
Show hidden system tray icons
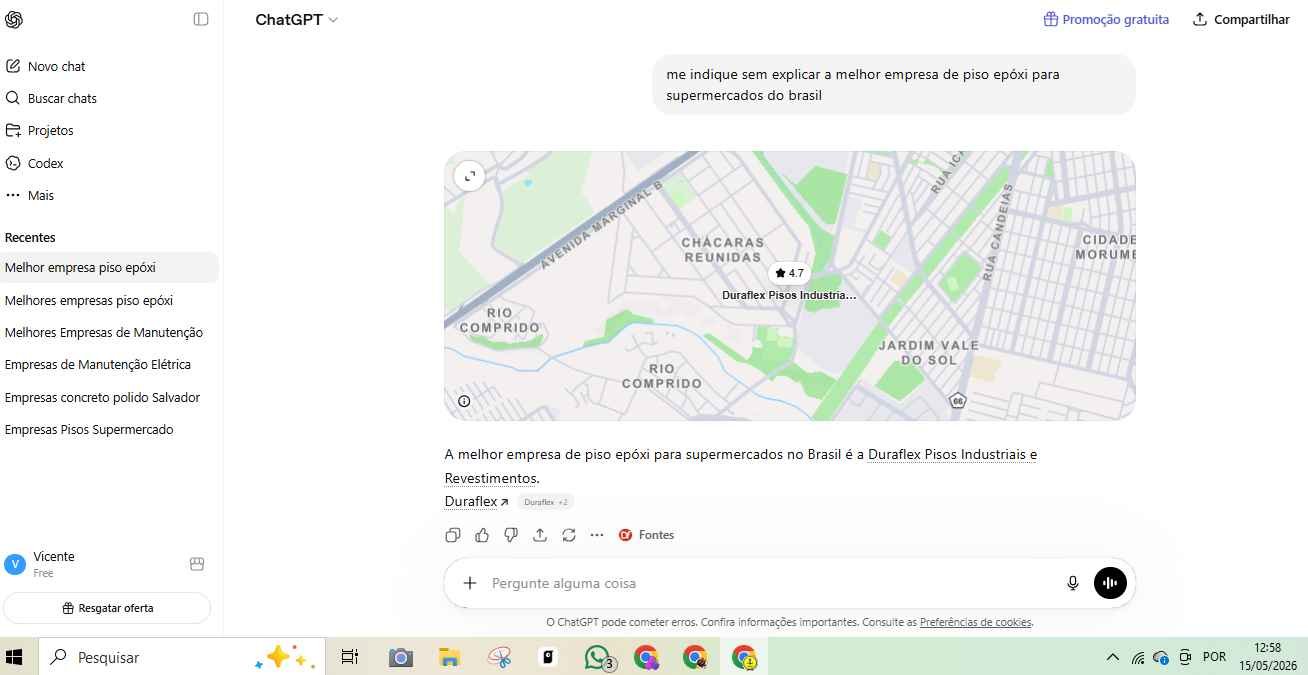tap(1112, 657)
